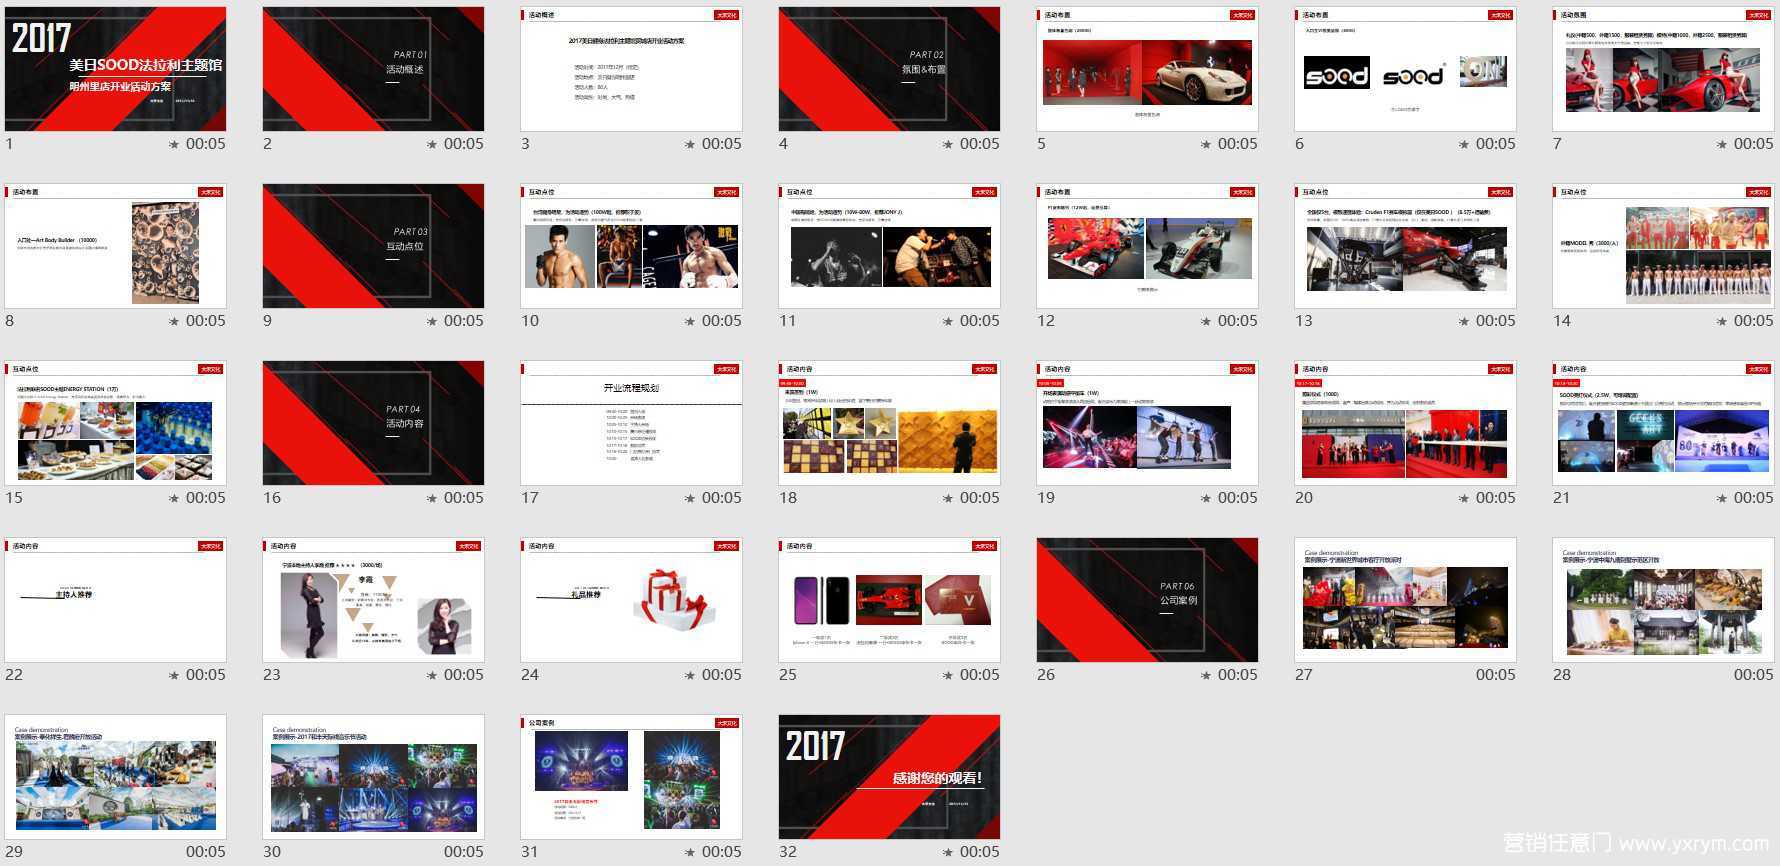Screen dimensions: 1780x866
Task: Click the 00:05 timing under slide 28
Action: [1753, 675]
